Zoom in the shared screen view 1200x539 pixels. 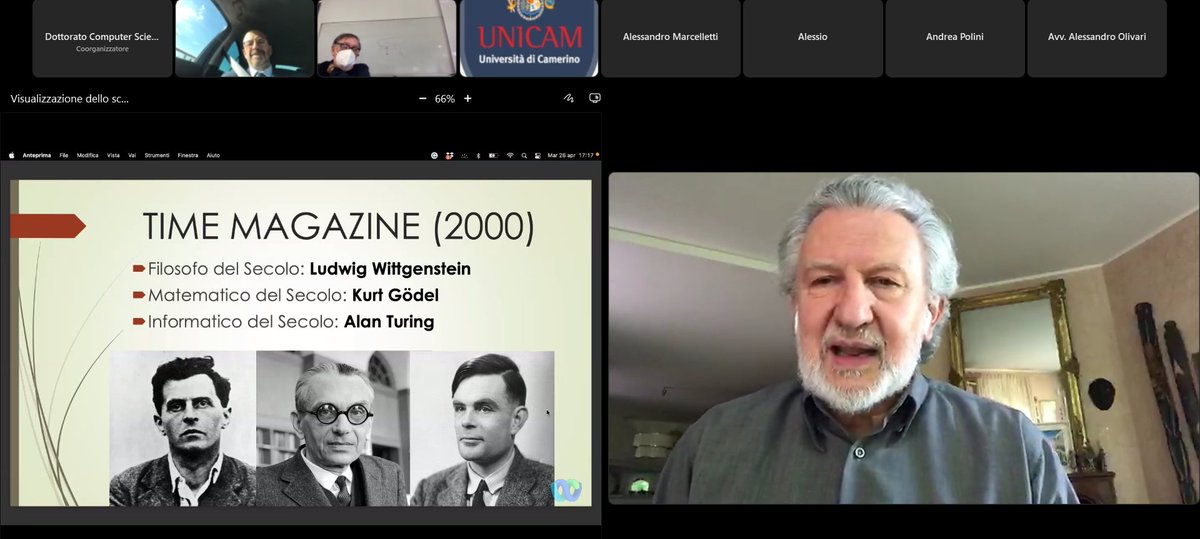coord(467,99)
